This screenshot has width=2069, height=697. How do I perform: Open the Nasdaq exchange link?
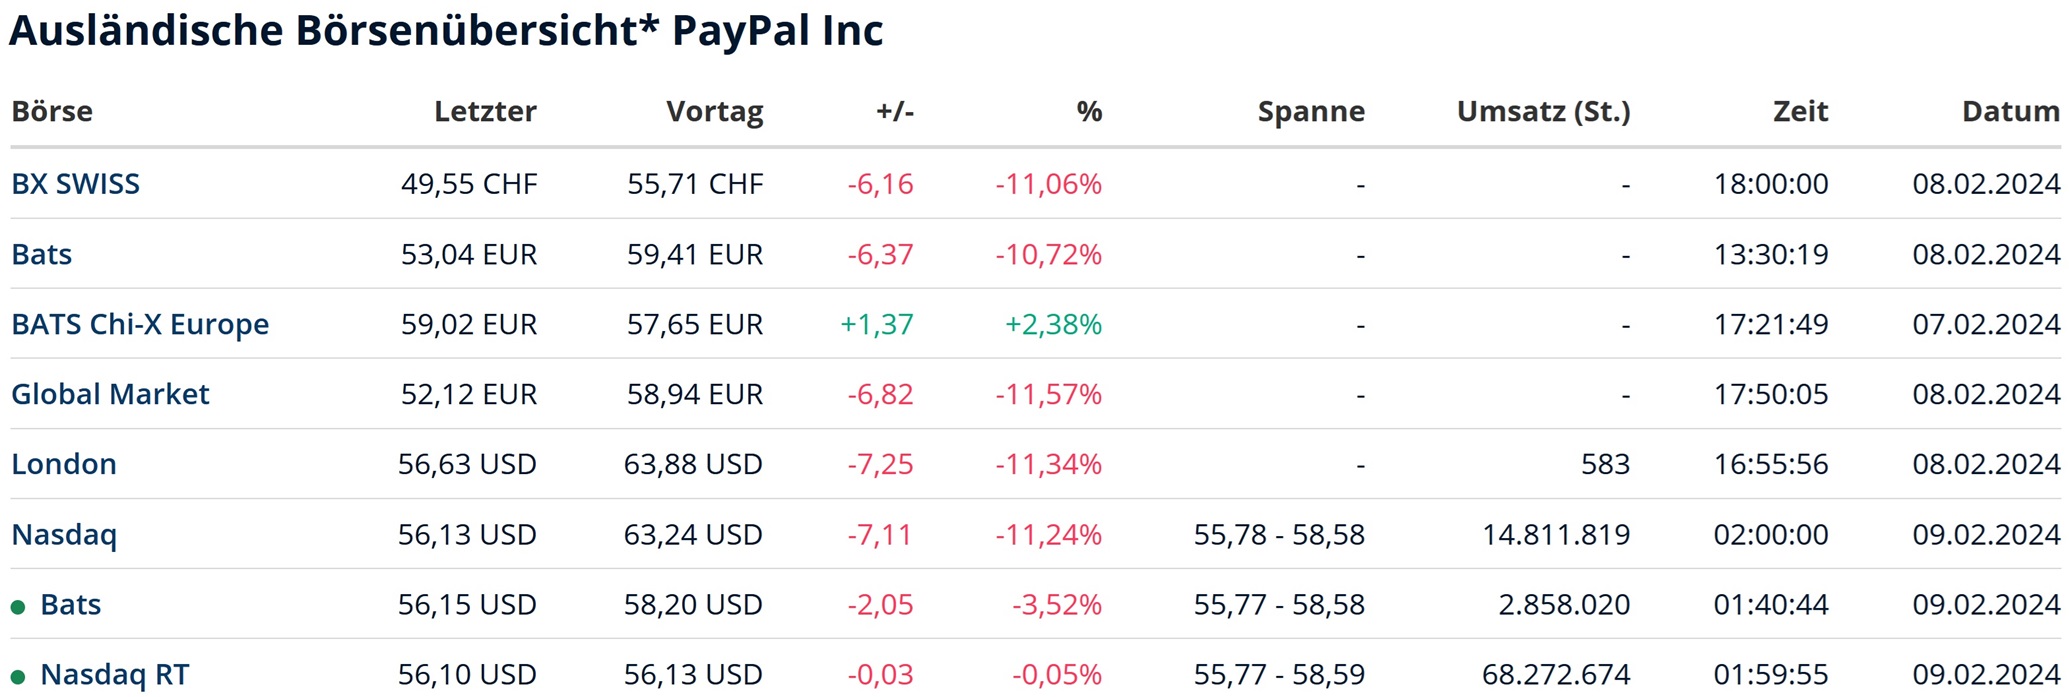point(64,534)
